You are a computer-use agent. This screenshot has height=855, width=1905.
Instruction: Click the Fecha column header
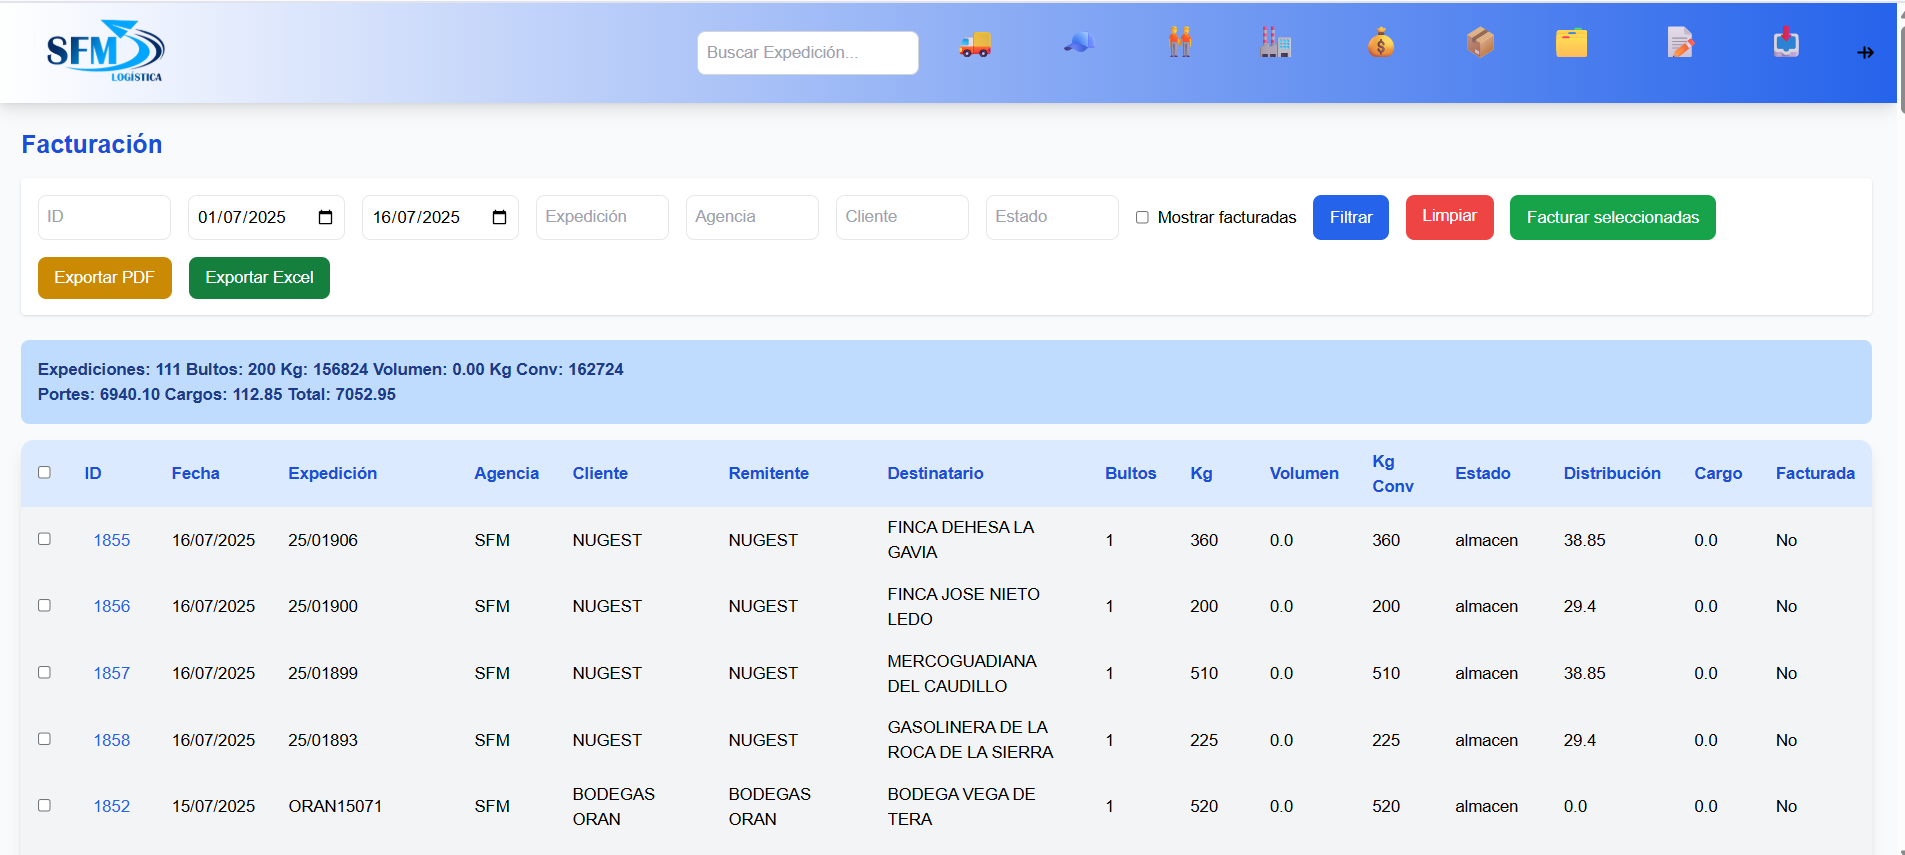(x=195, y=473)
